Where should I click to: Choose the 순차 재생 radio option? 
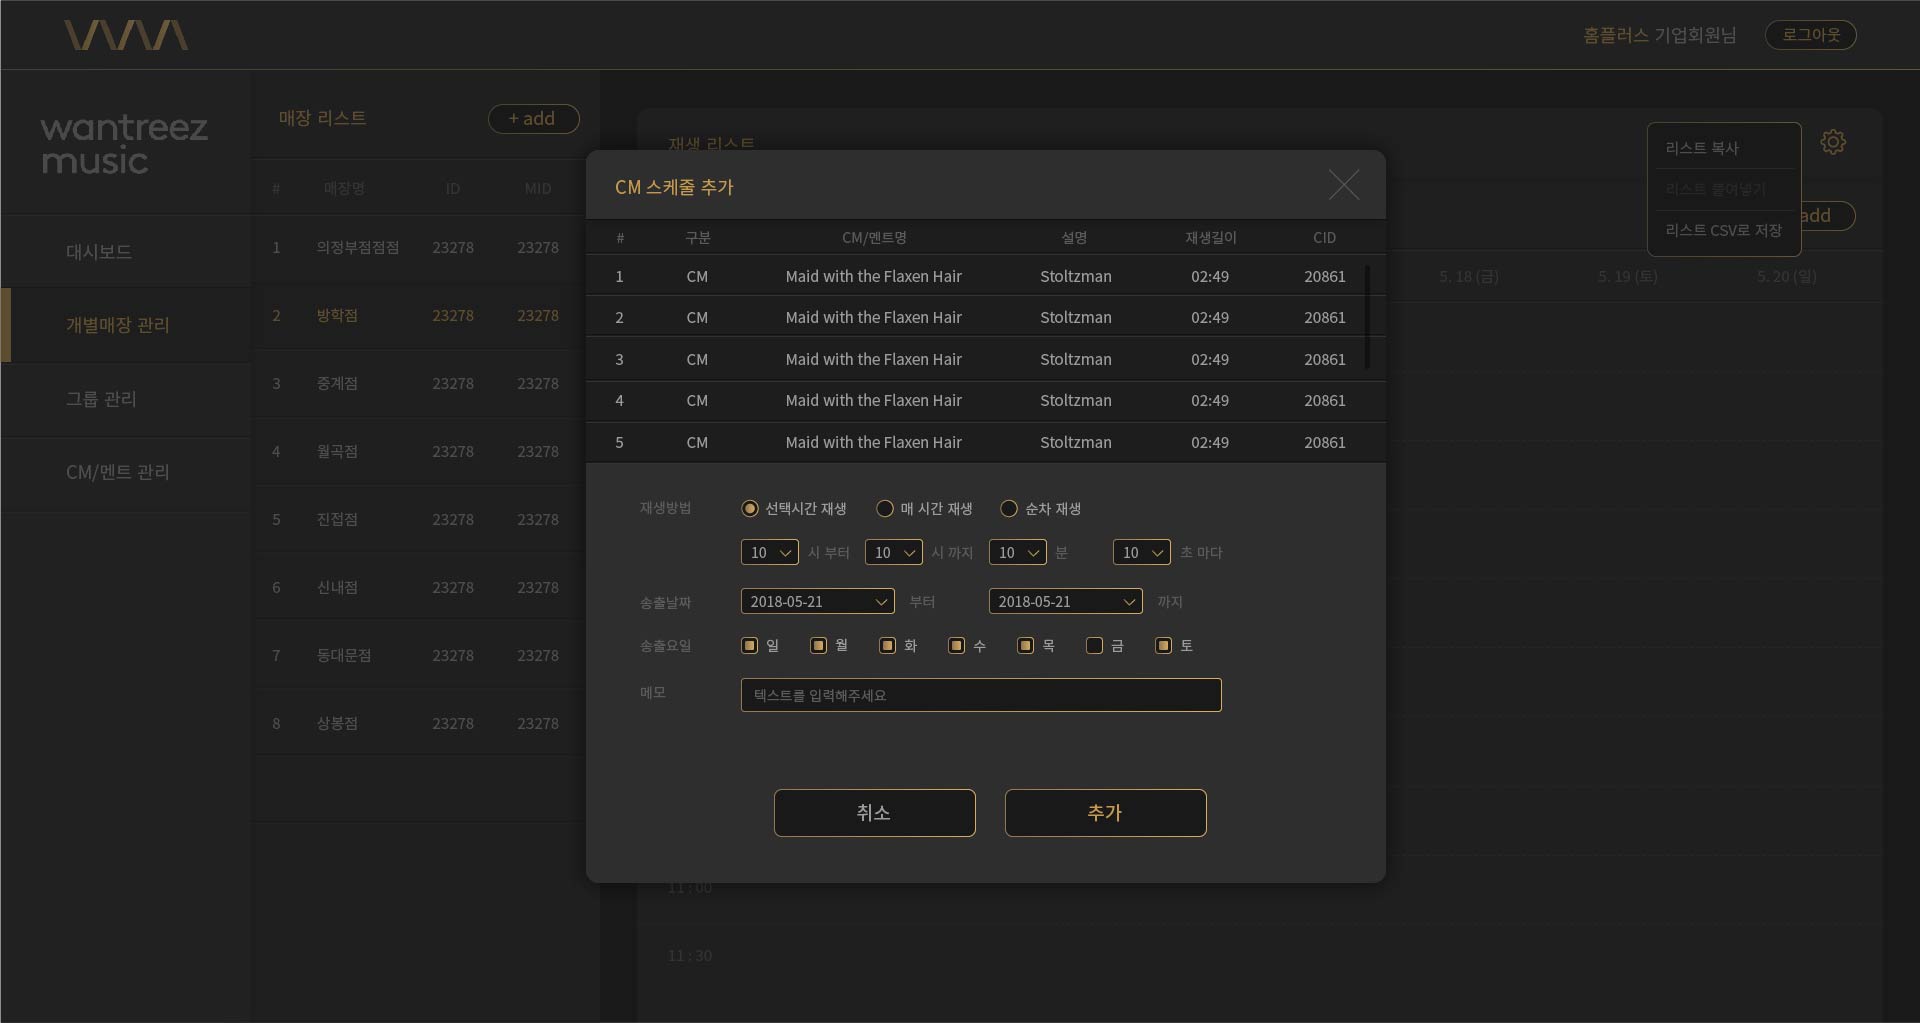[x=1009, y=509]
